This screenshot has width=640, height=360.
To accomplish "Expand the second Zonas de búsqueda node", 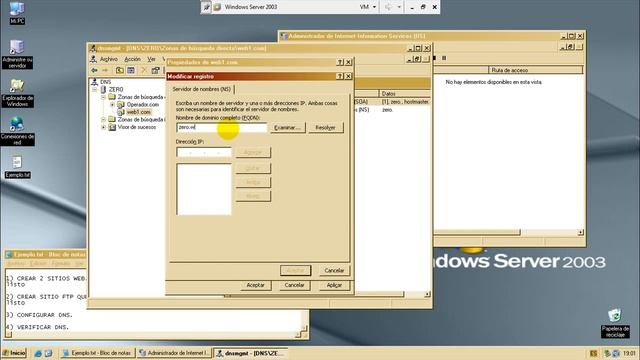I will point(103,120).
